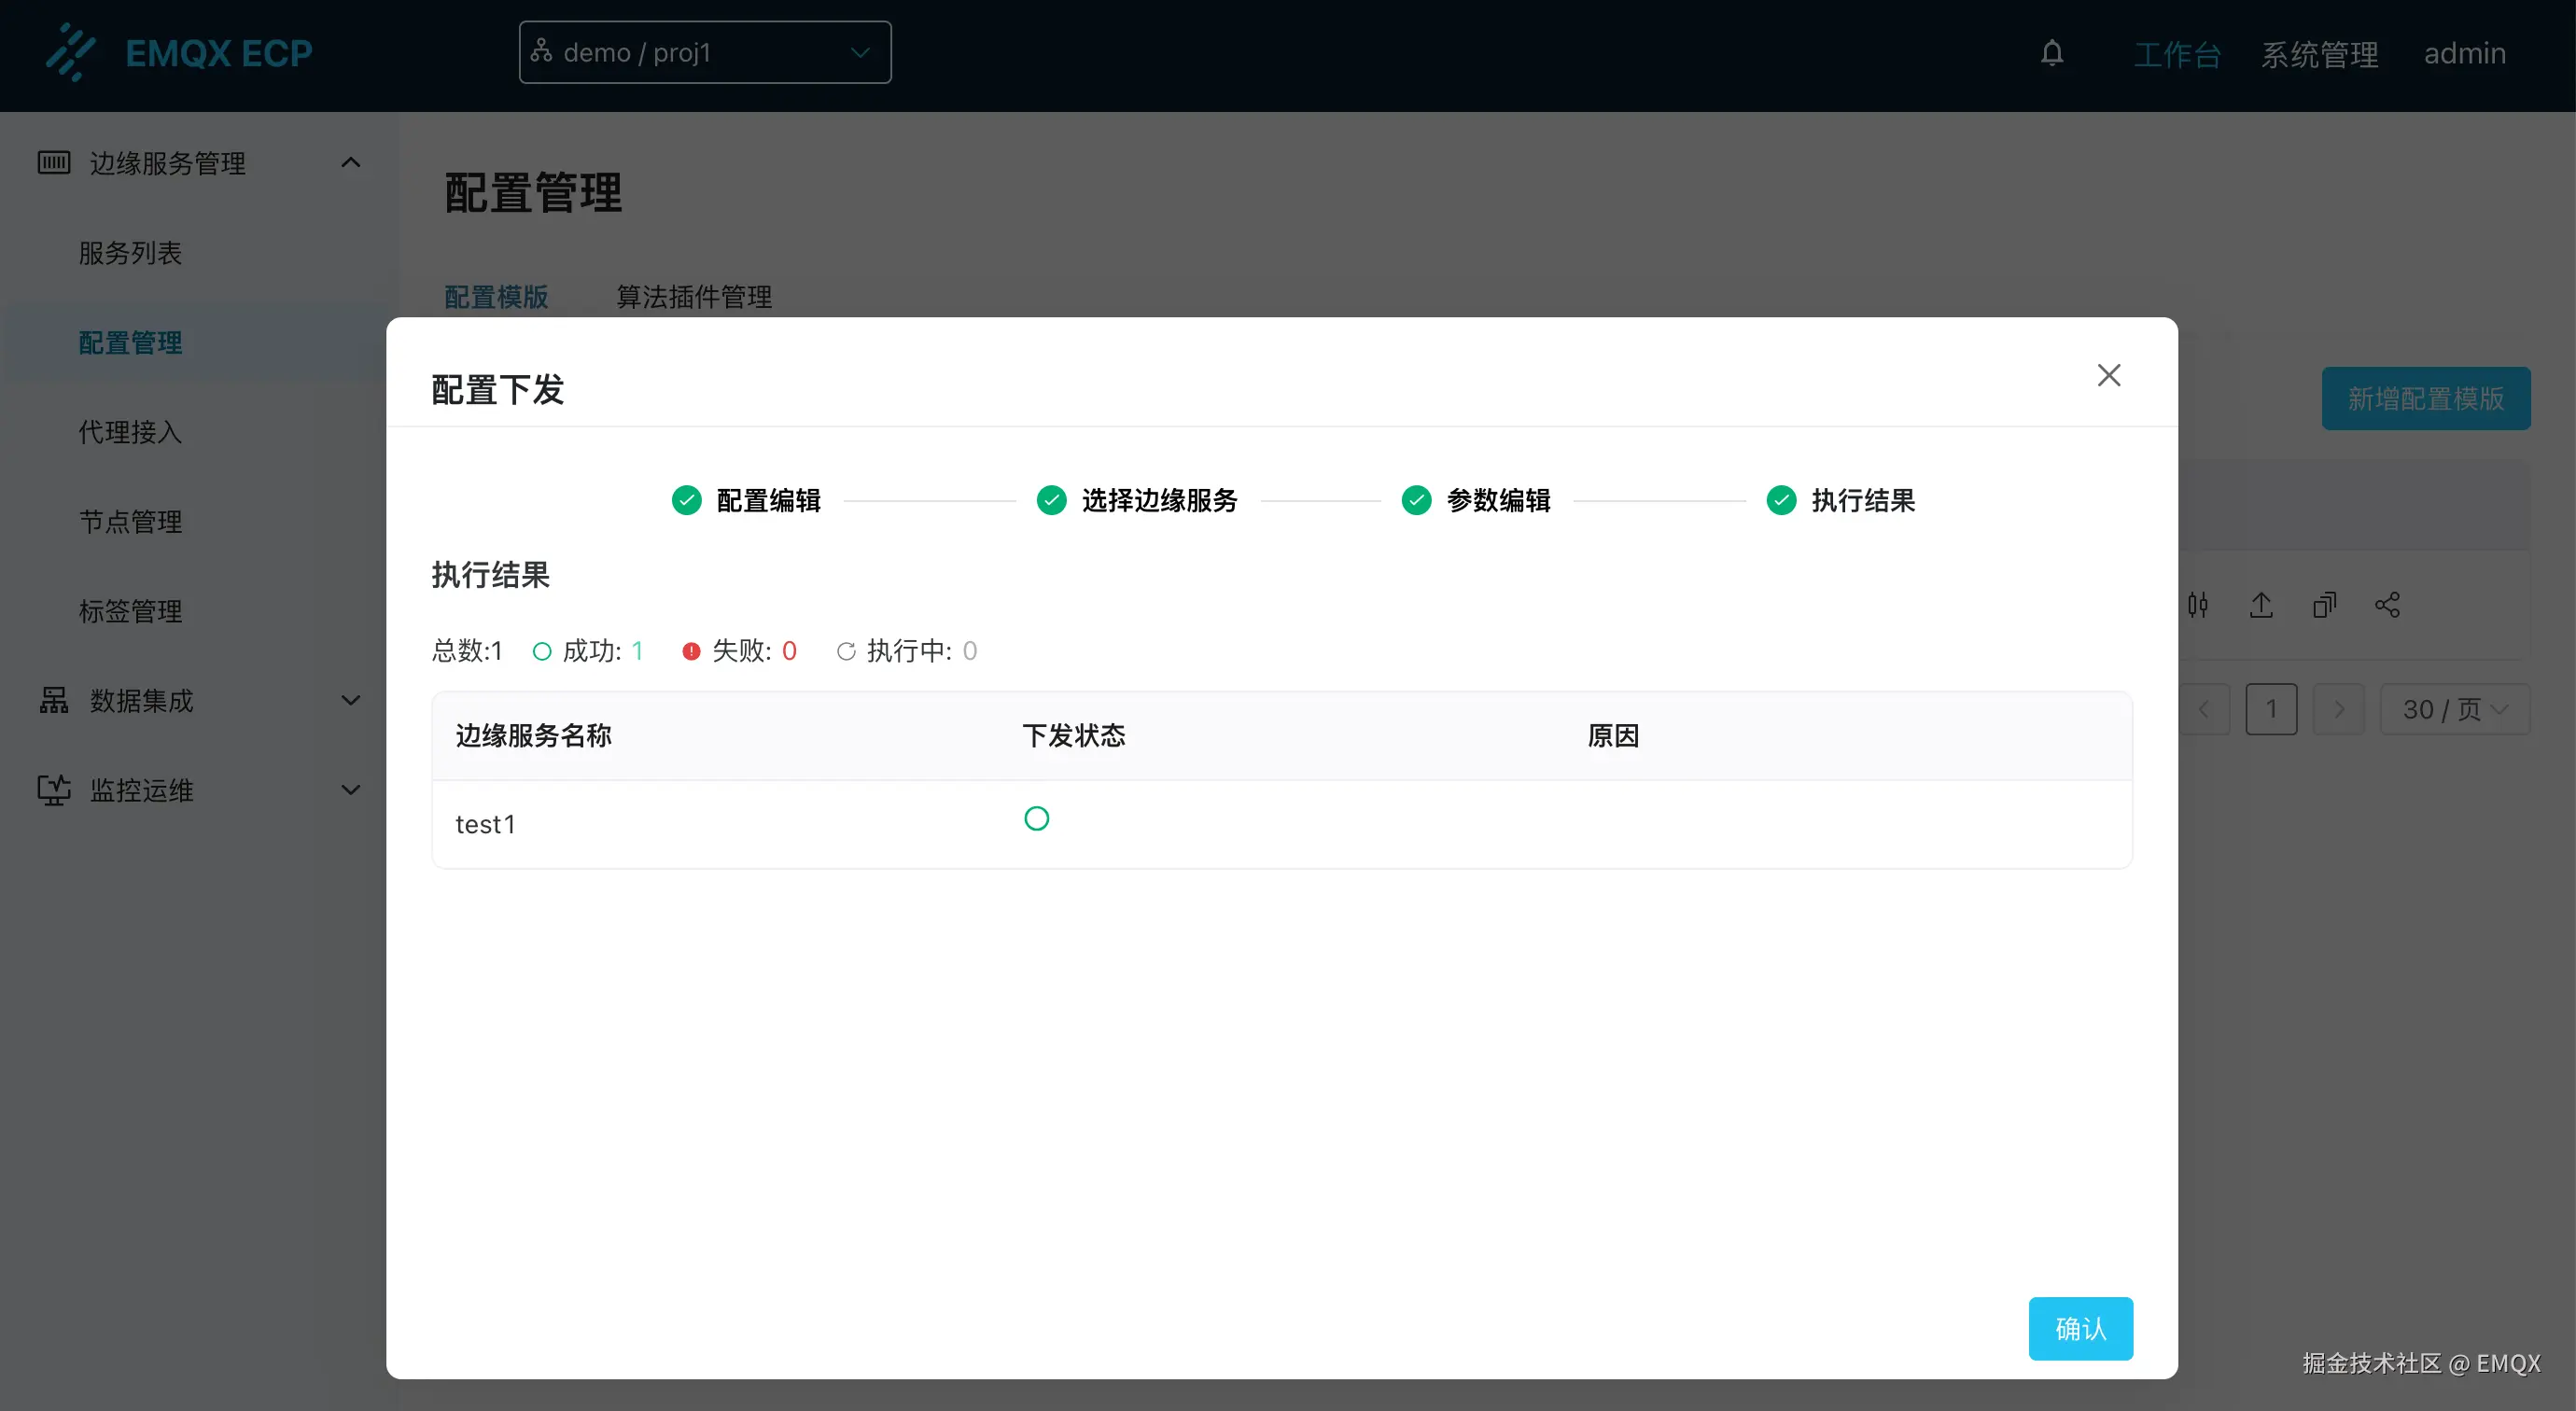Click the duplicate/copy icon above the table
2576x1411 pixels.
[x=2325, y=604]
